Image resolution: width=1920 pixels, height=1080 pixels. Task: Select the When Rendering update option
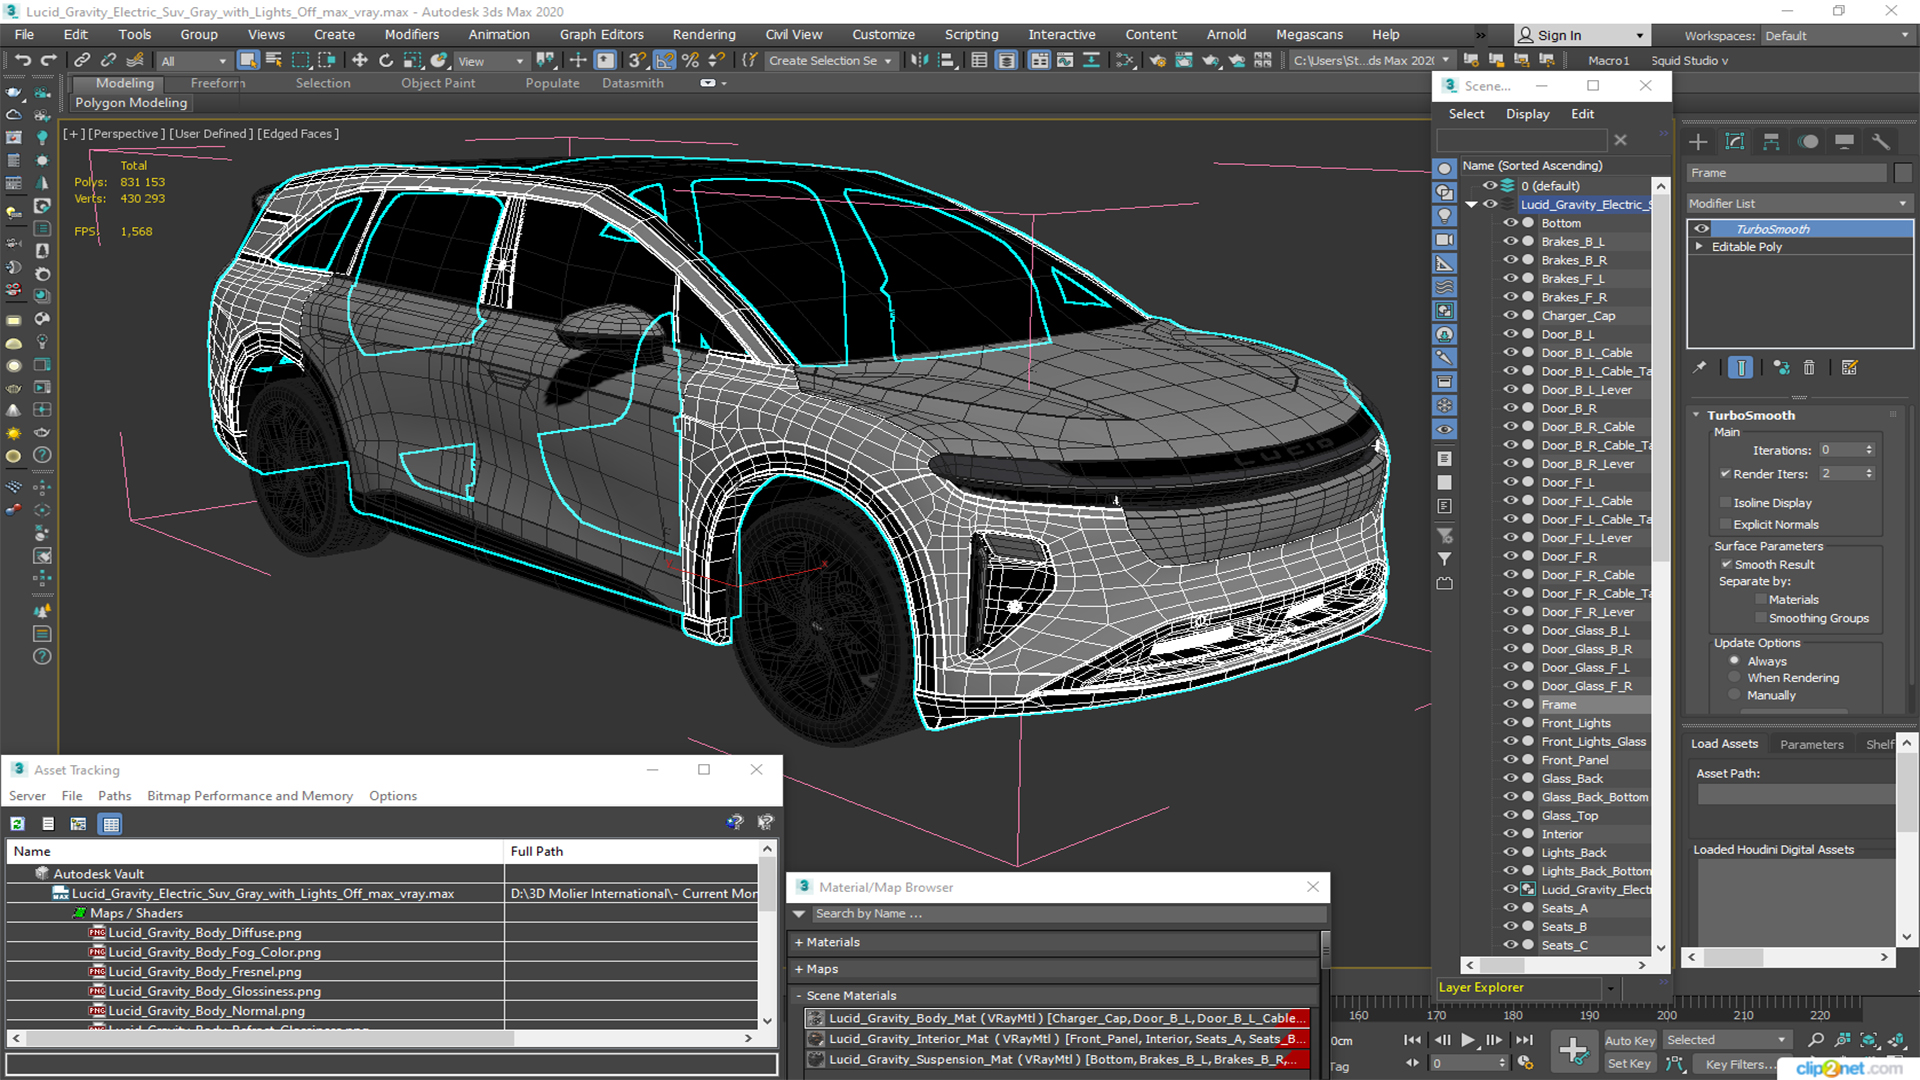click(x=1735, y=678)
